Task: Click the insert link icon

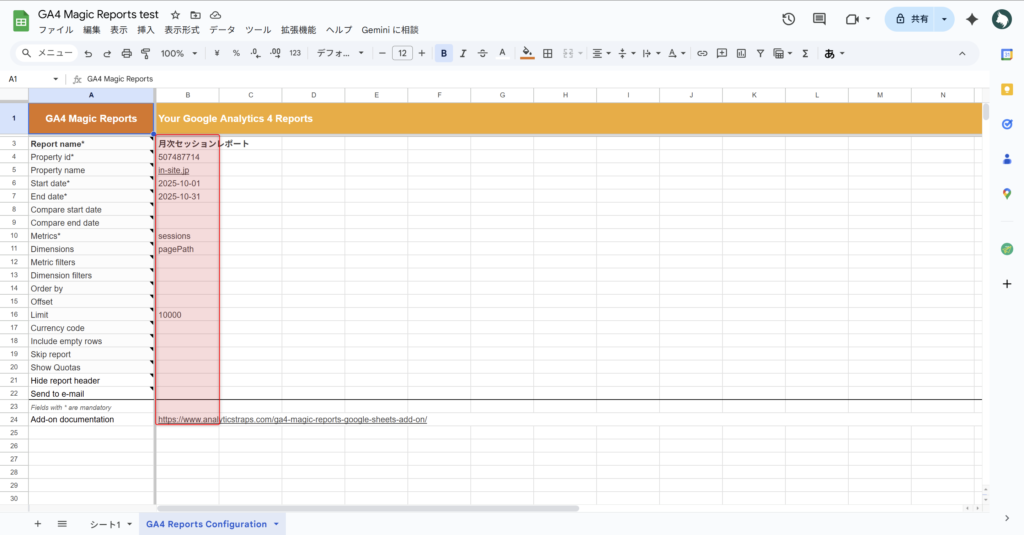Action: [x=702, y=53]
